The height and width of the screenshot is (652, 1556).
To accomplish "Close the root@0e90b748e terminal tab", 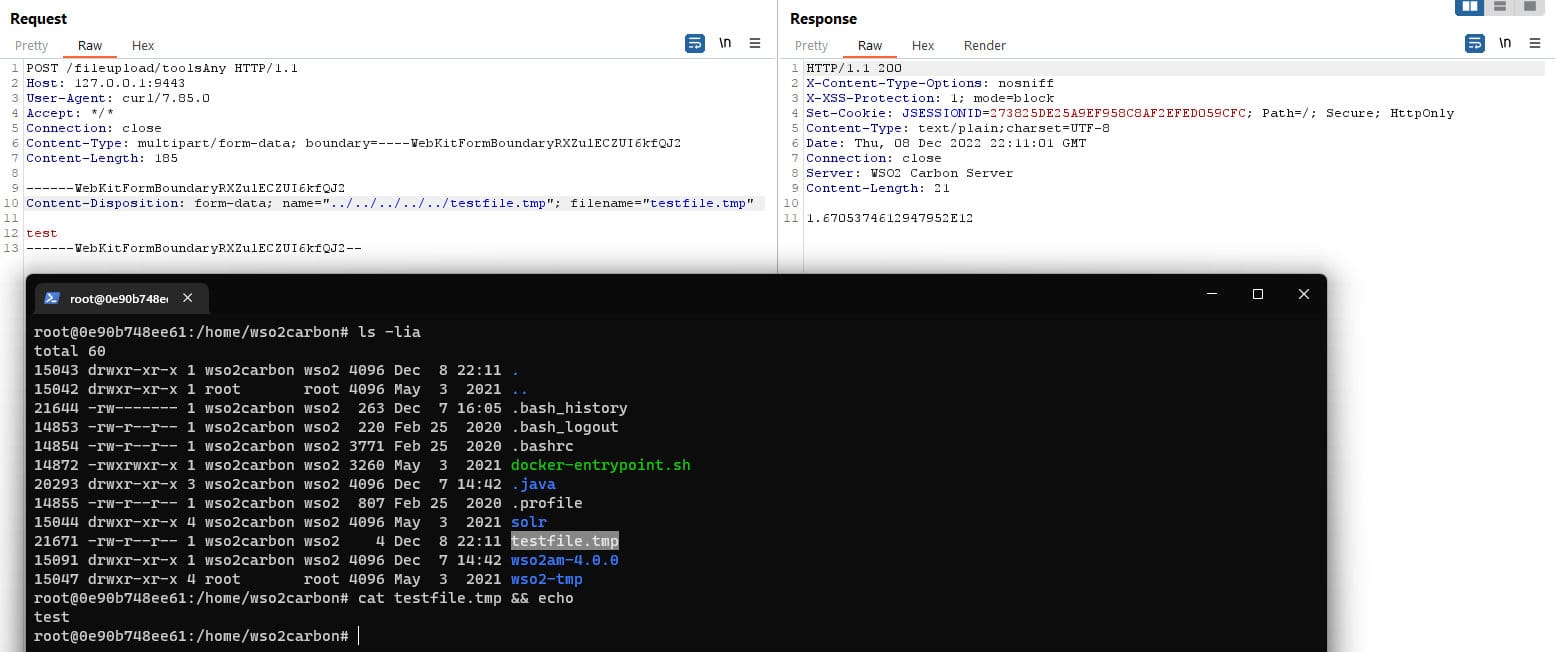I will pos(188,298).
